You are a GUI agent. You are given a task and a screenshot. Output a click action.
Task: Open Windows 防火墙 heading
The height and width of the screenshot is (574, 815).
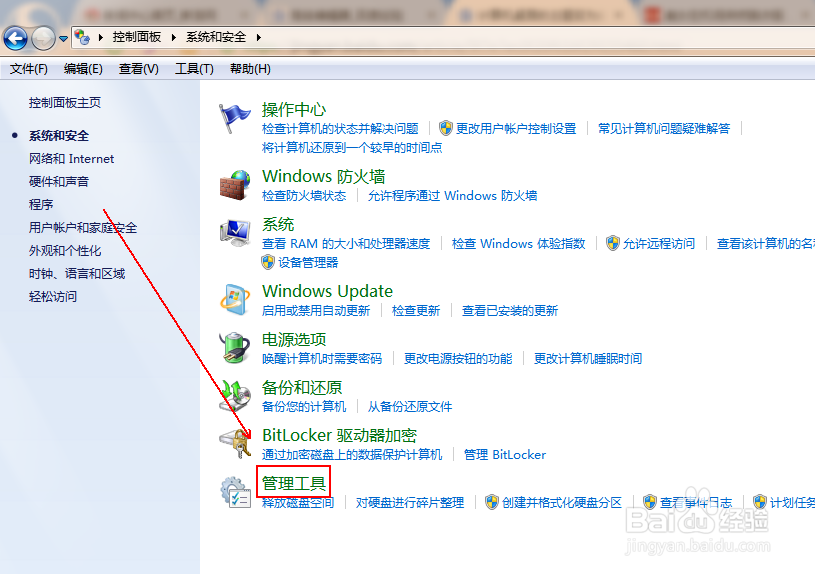(323, 176)
